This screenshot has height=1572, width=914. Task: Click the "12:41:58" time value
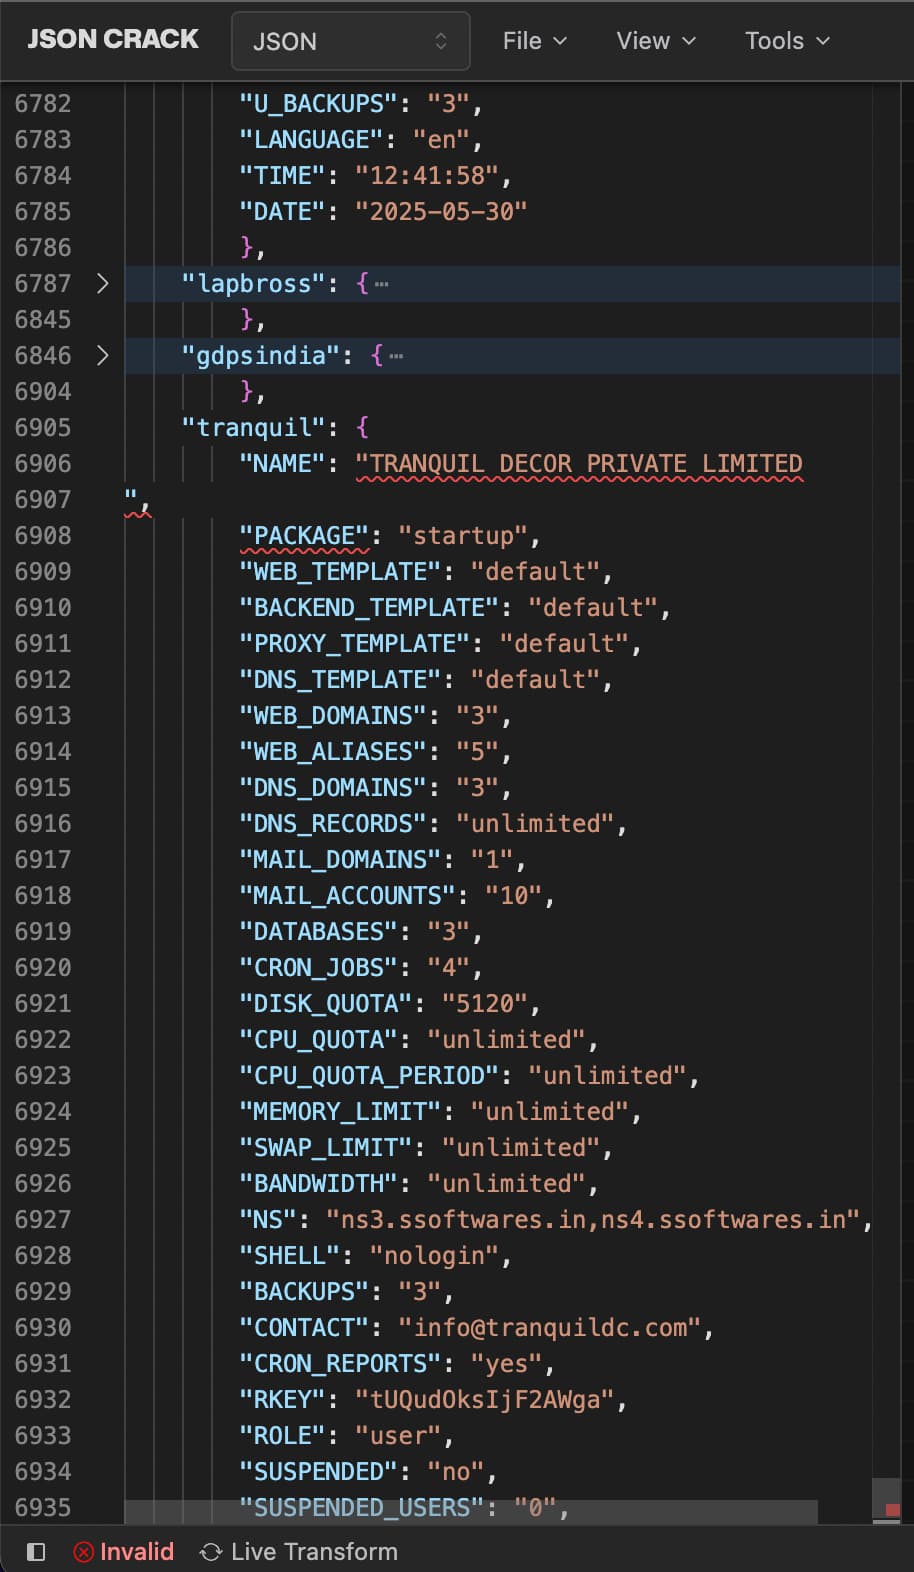pyautogui.click(x=428, y=175)
